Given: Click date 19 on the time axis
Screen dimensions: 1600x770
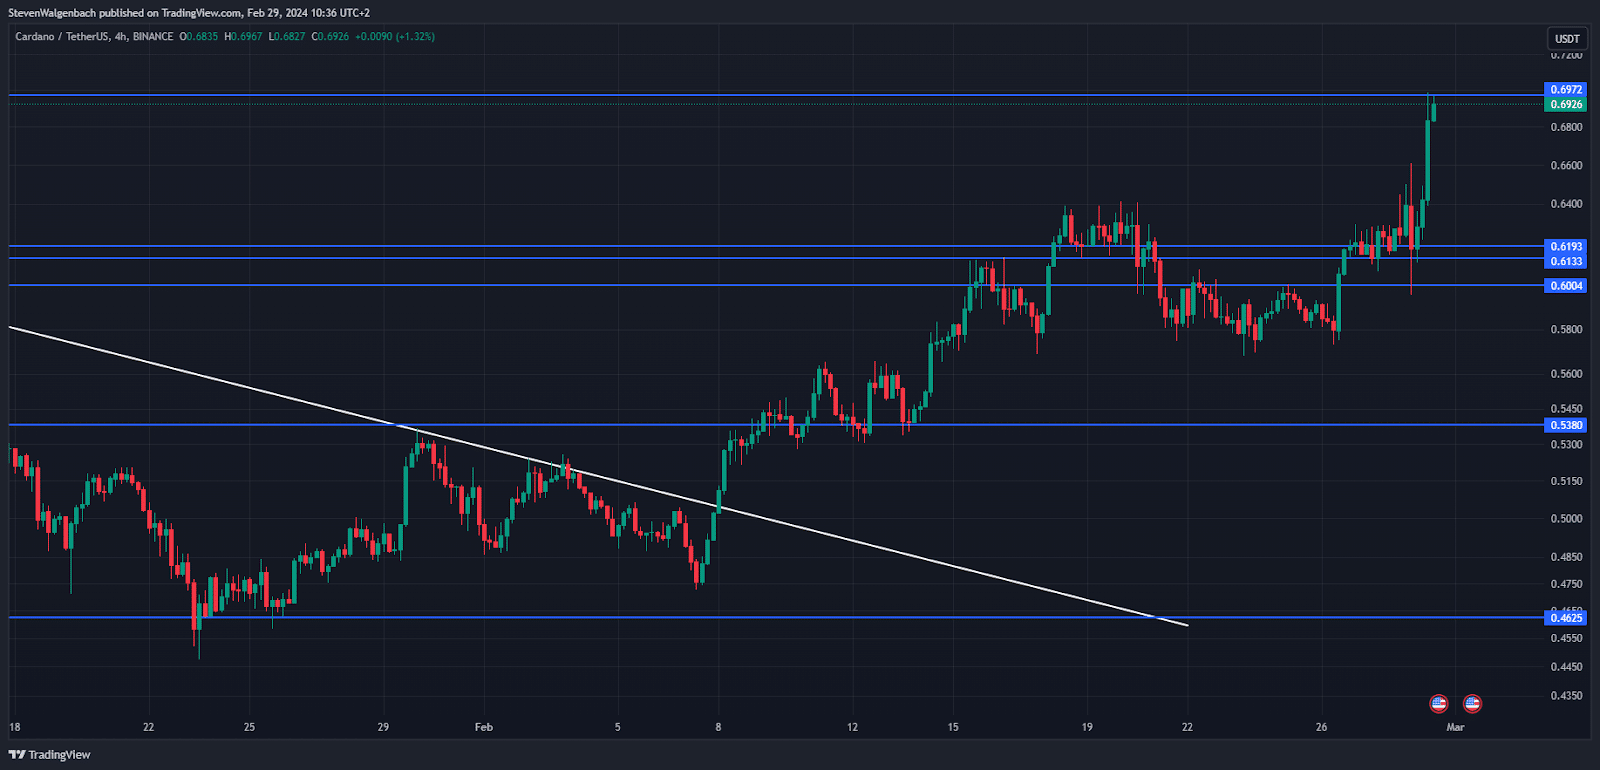Looking at the screenshot, I should [x=1087, y=727].
